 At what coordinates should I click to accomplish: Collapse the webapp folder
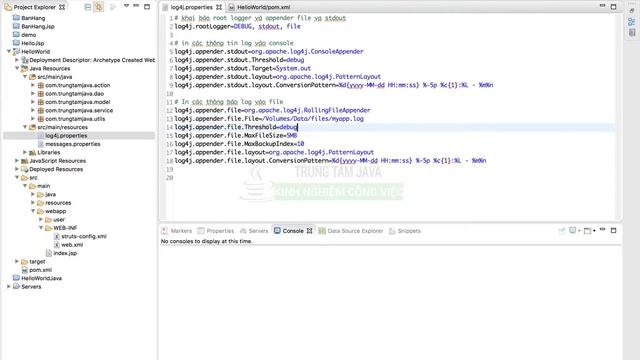click(x=33, y=211)
